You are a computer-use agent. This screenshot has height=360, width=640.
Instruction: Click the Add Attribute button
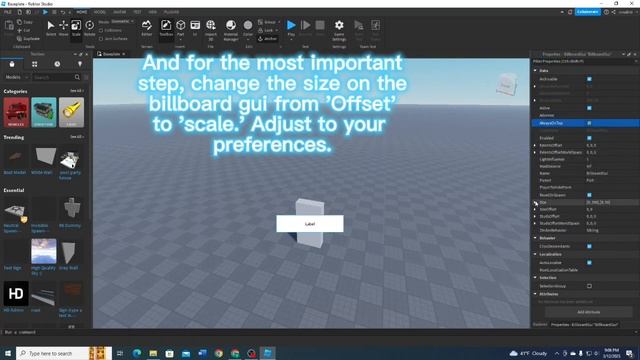coord(589,312)
